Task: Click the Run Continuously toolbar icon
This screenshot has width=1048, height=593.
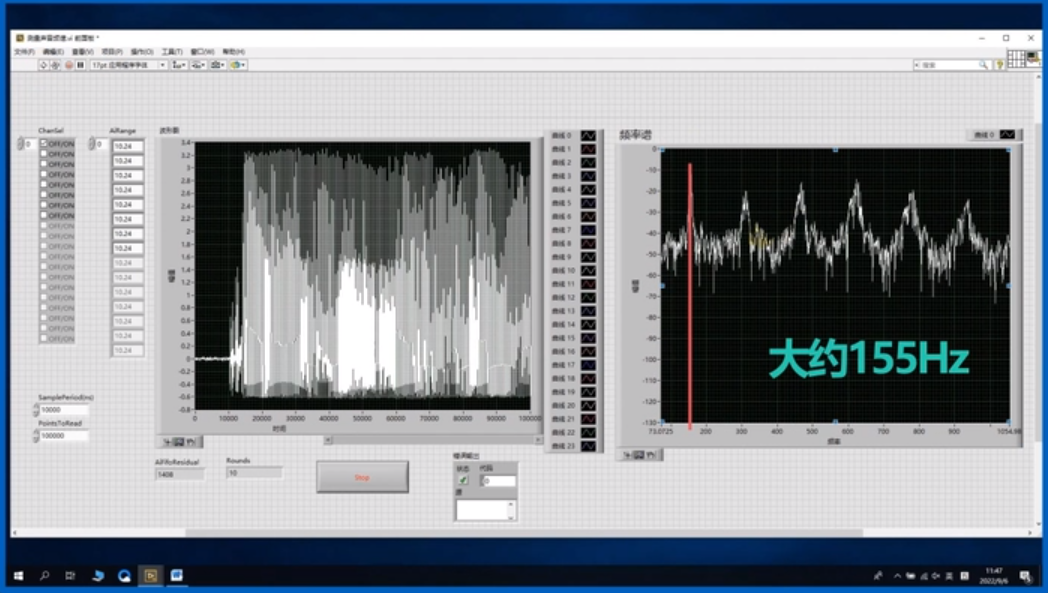Action: [56, 65]
